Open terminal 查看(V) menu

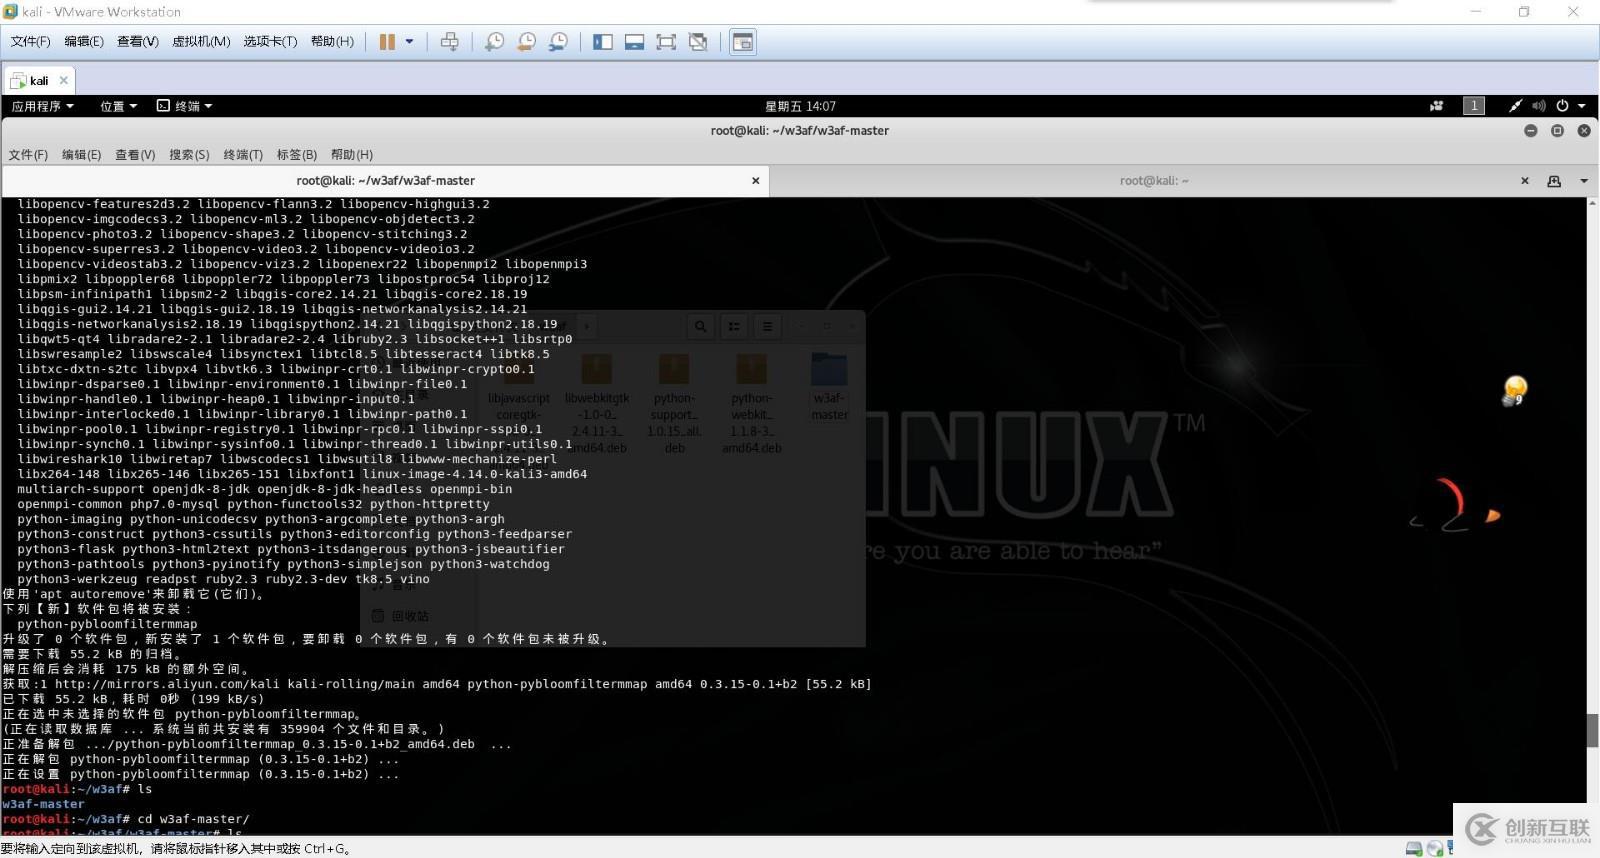tap(135, 155)
